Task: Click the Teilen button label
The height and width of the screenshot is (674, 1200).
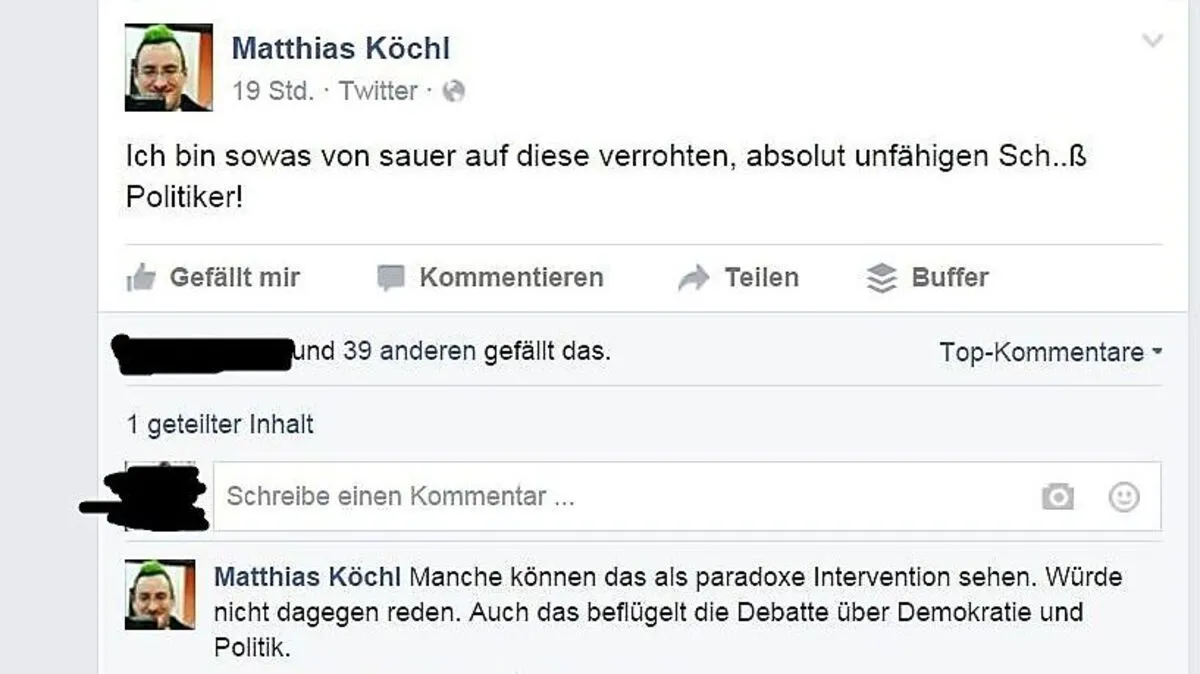Action: 762,277
